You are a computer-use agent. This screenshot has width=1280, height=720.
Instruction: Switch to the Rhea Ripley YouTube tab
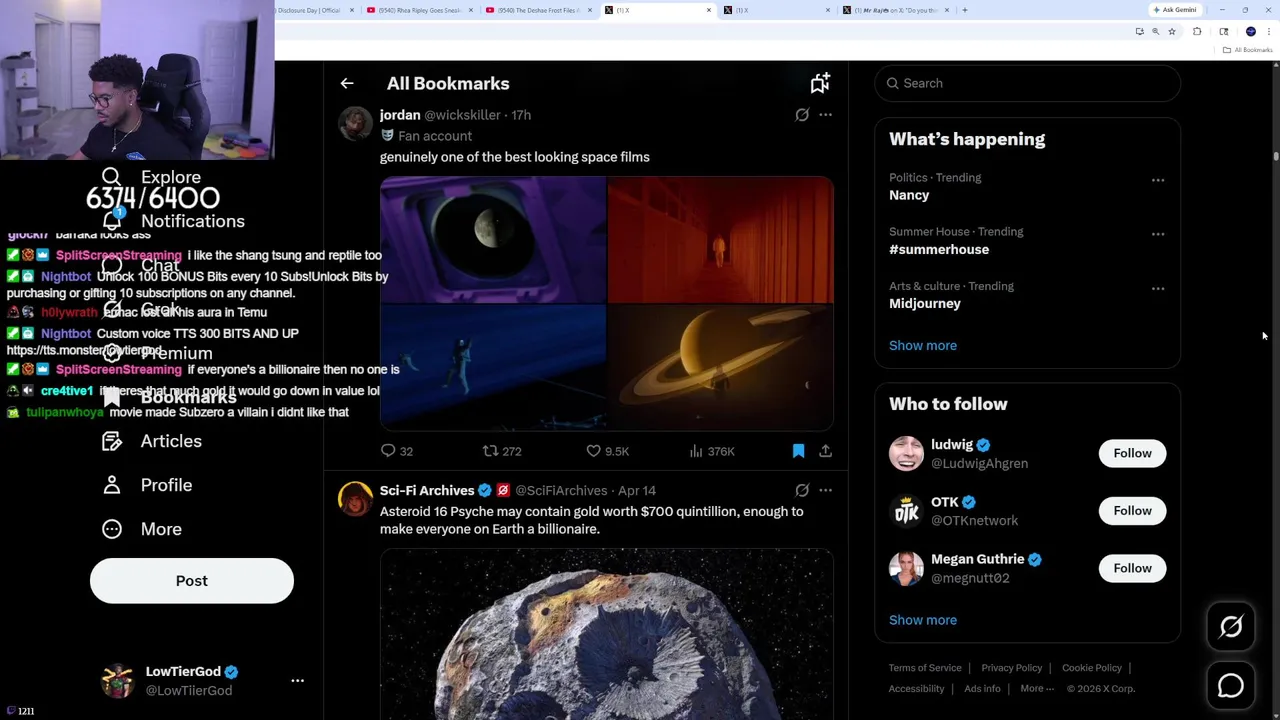[x=420, y=10]
